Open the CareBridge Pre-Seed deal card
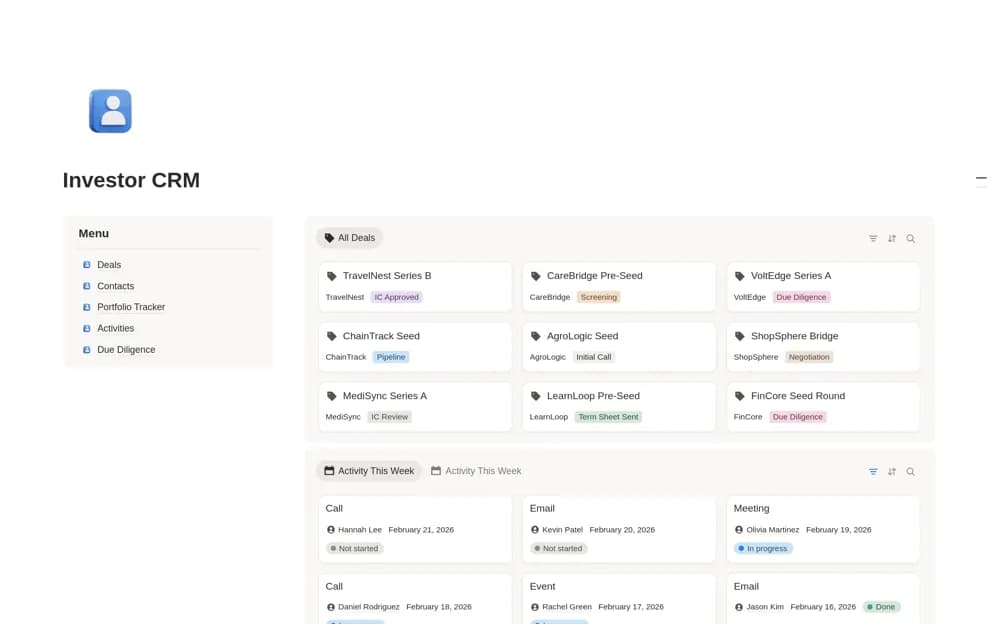1000x624 pixels. coord(619,286)
